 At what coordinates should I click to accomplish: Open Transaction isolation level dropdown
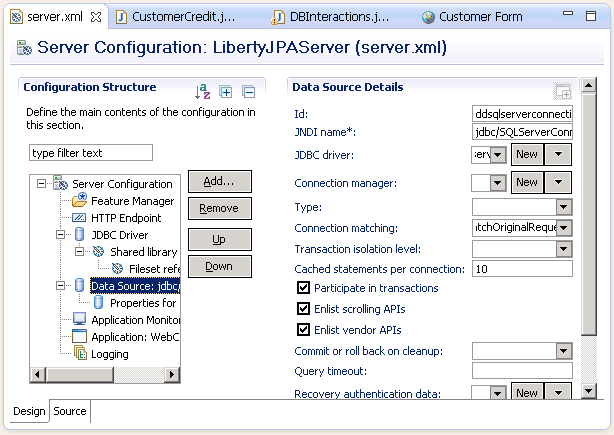(x=563, y=249)
